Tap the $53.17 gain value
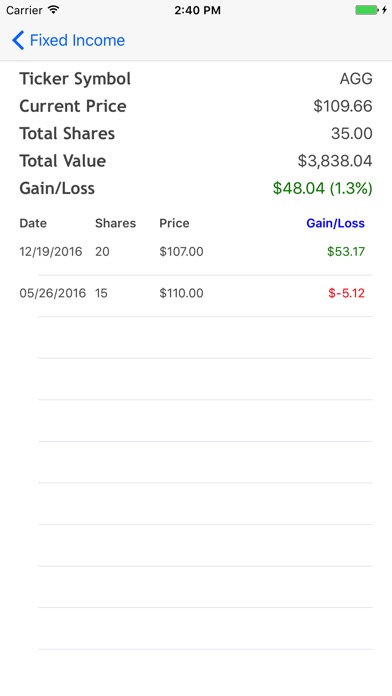 point(346,252)
